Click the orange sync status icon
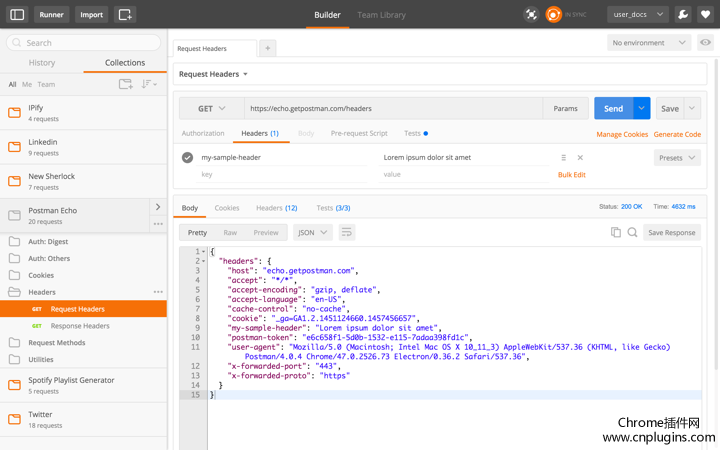Image resolution: width=720 pixels, height=450 pixels. (553, 15)
